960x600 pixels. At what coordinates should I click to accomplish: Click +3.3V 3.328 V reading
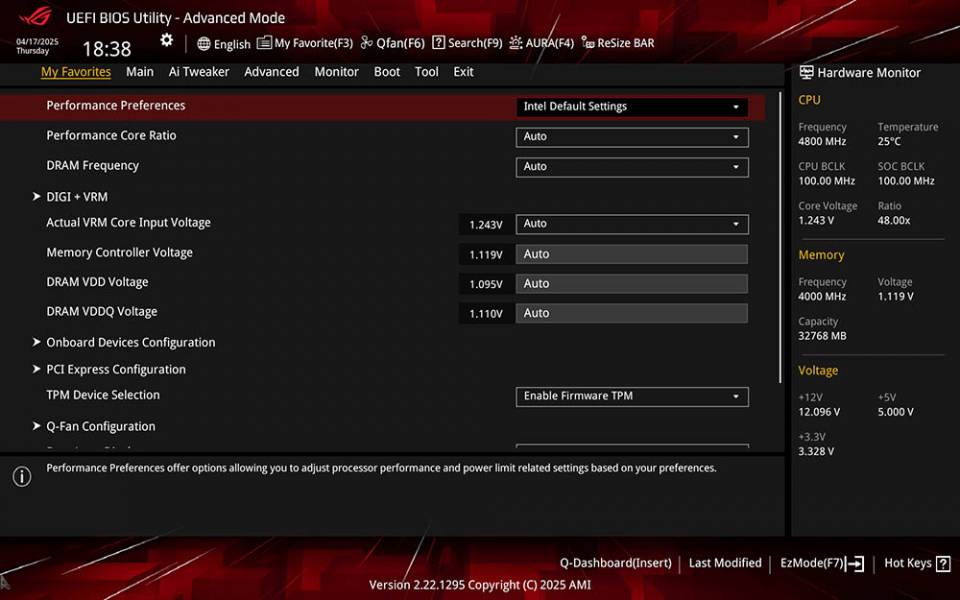(x=816, y=451)
